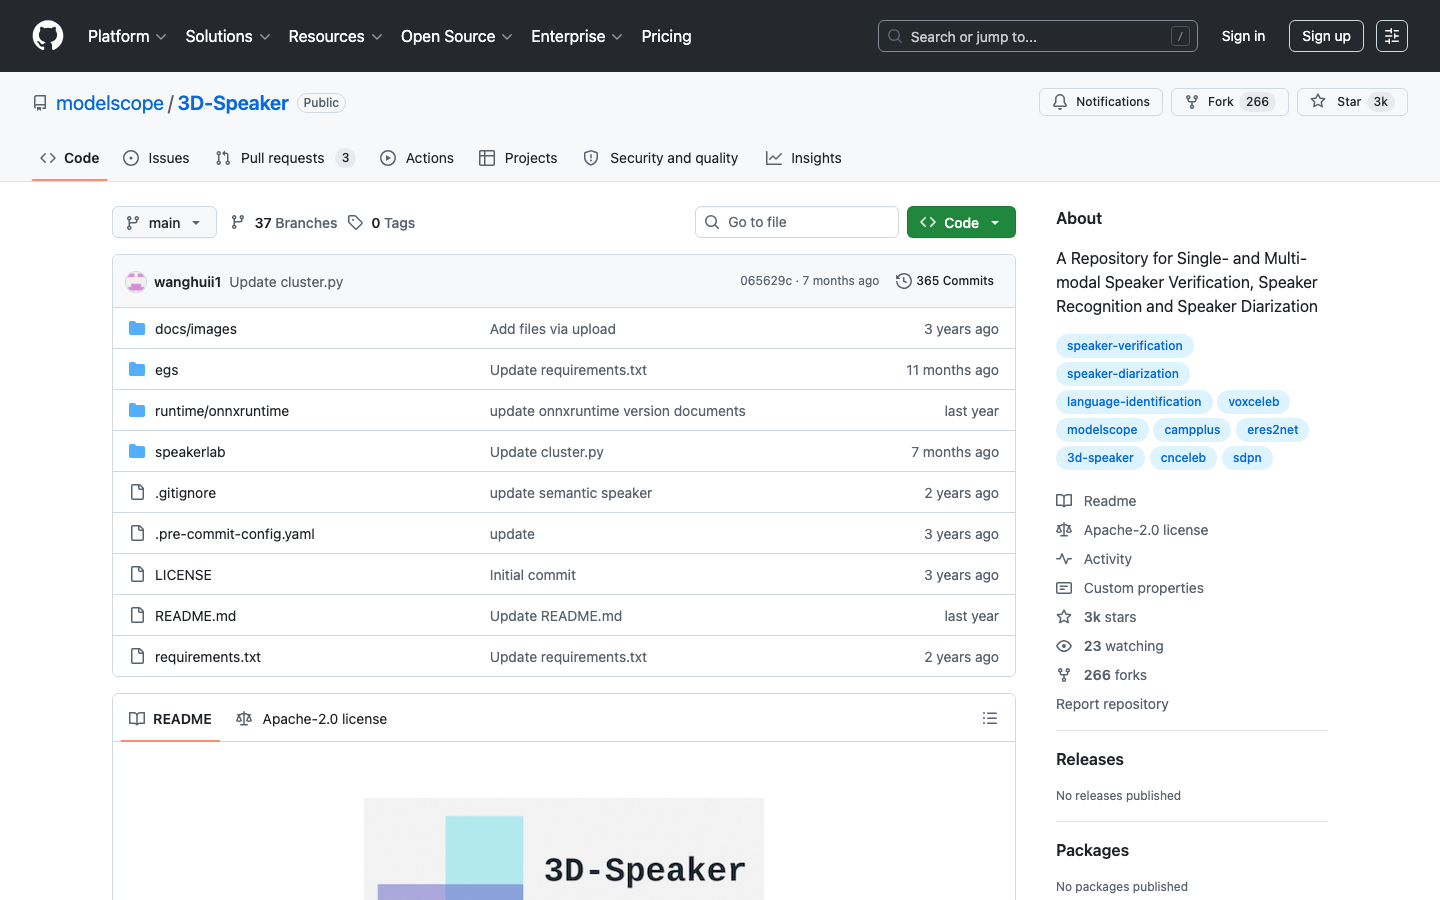Click the .gitignore file icon
The height and width of the screenshot is (900, 1440).
[x=137, y=493]
